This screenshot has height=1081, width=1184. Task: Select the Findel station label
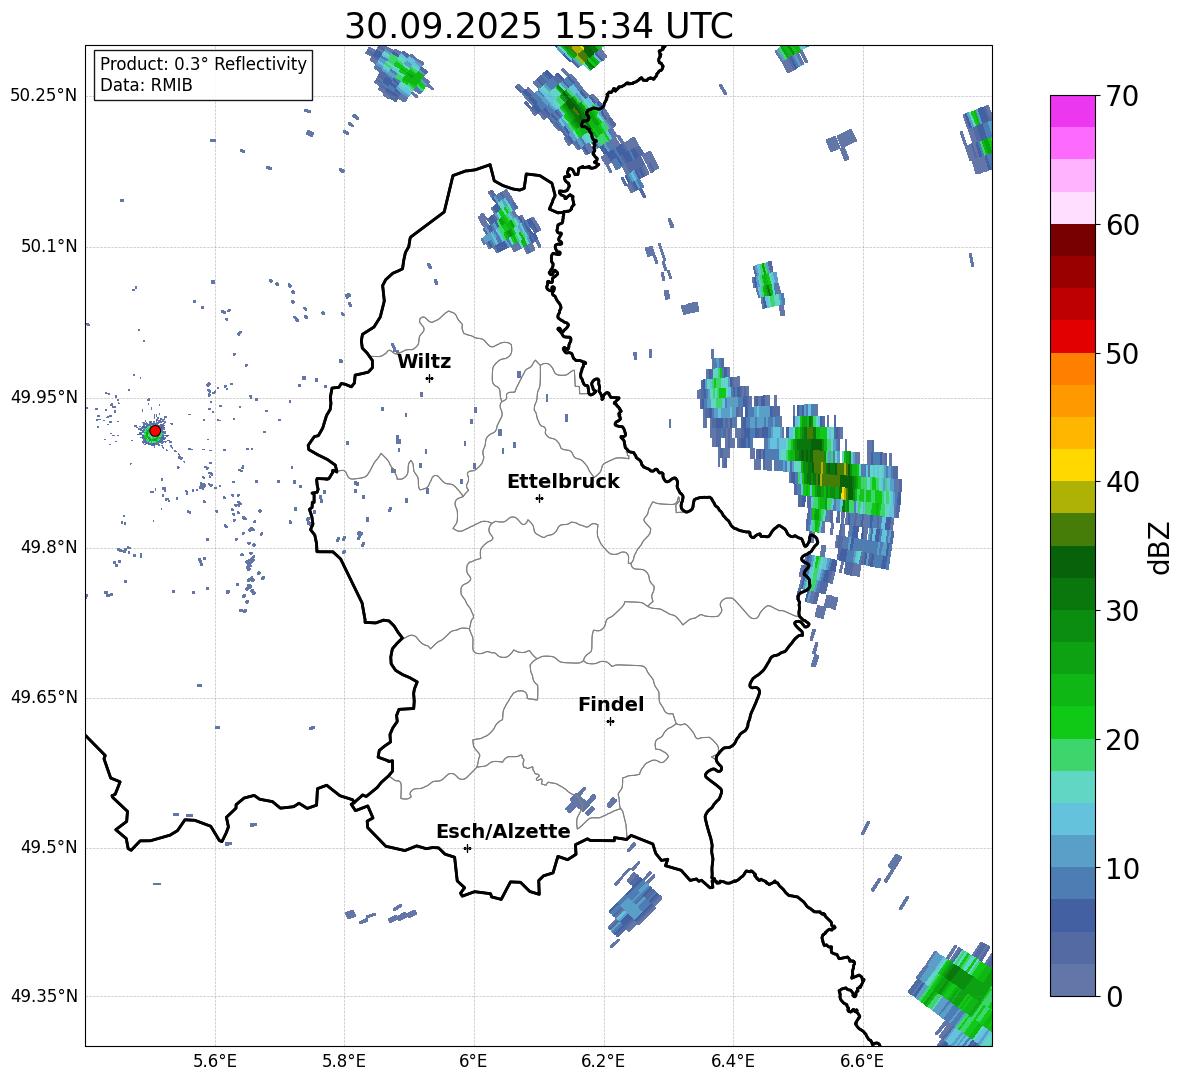[611, 704]
